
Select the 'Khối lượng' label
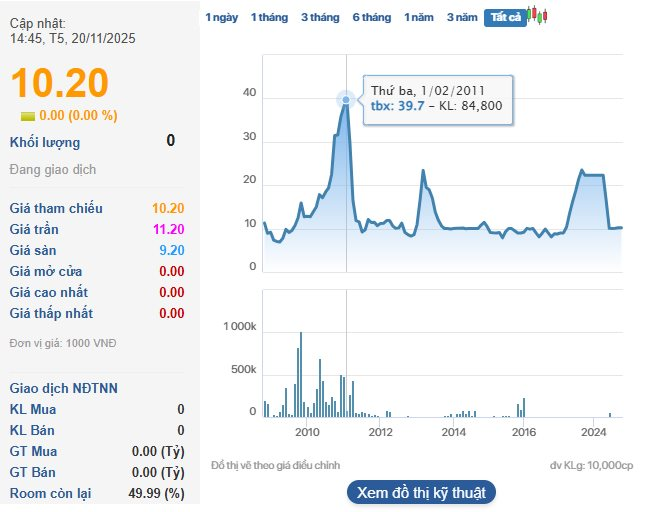[45, 142]
